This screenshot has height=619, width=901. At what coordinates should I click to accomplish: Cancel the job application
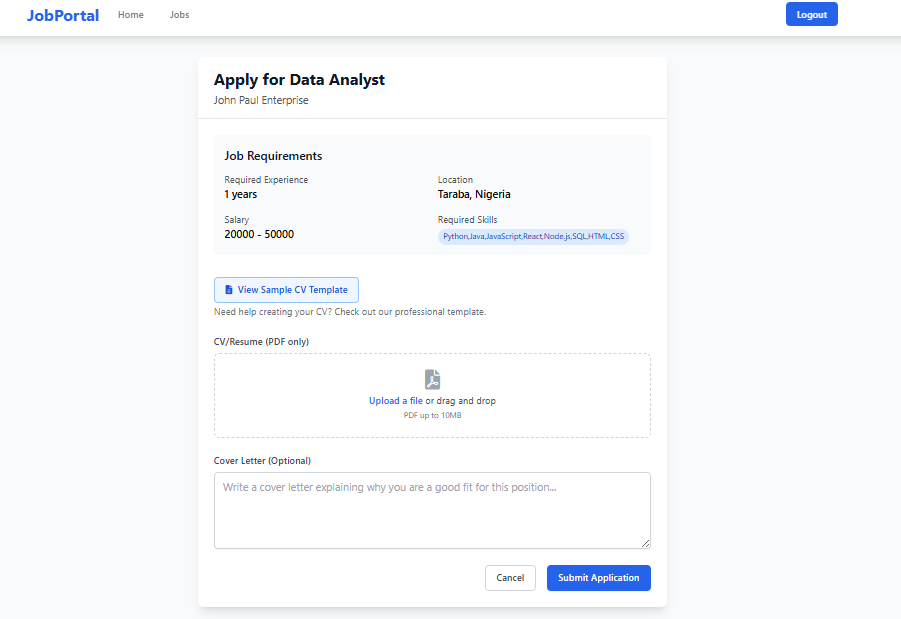510,578
